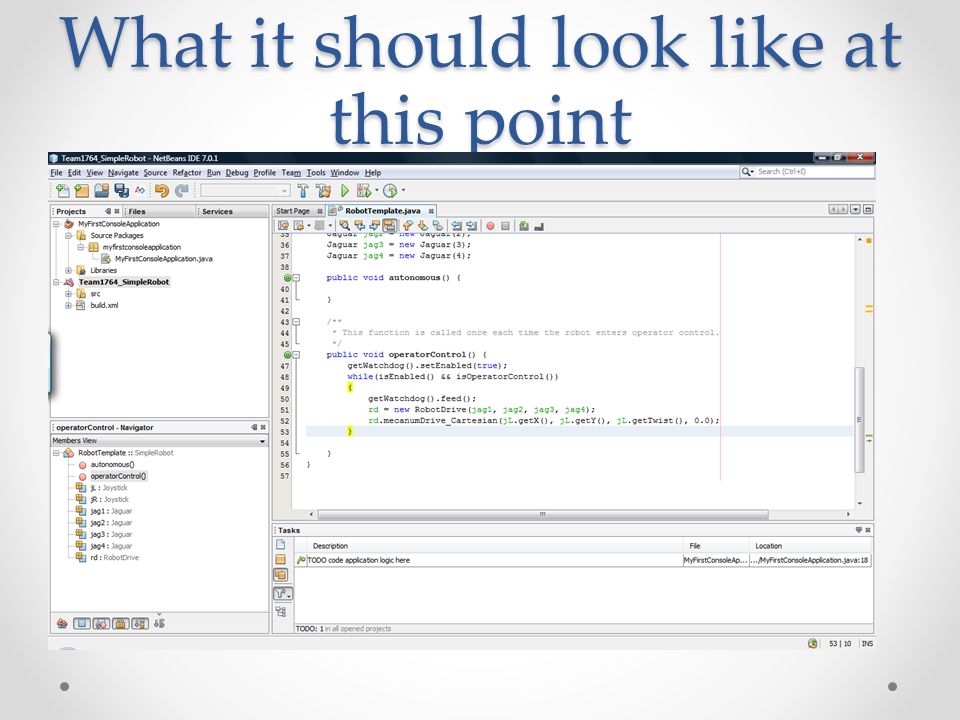Click the Navigator sort members icon
This screenshot has width=960, height=720.
point(159,623)
